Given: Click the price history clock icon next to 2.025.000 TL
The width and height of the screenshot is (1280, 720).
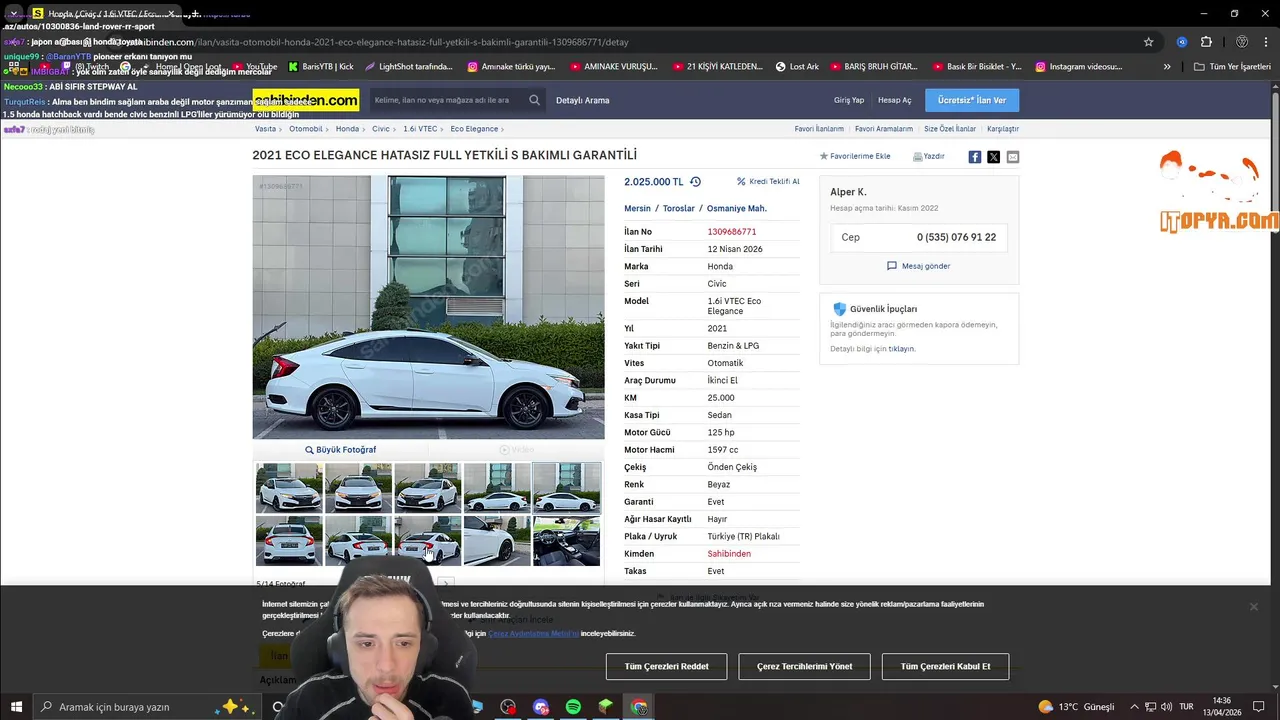Looking at the screenshot, I should (x=695, y=182).
